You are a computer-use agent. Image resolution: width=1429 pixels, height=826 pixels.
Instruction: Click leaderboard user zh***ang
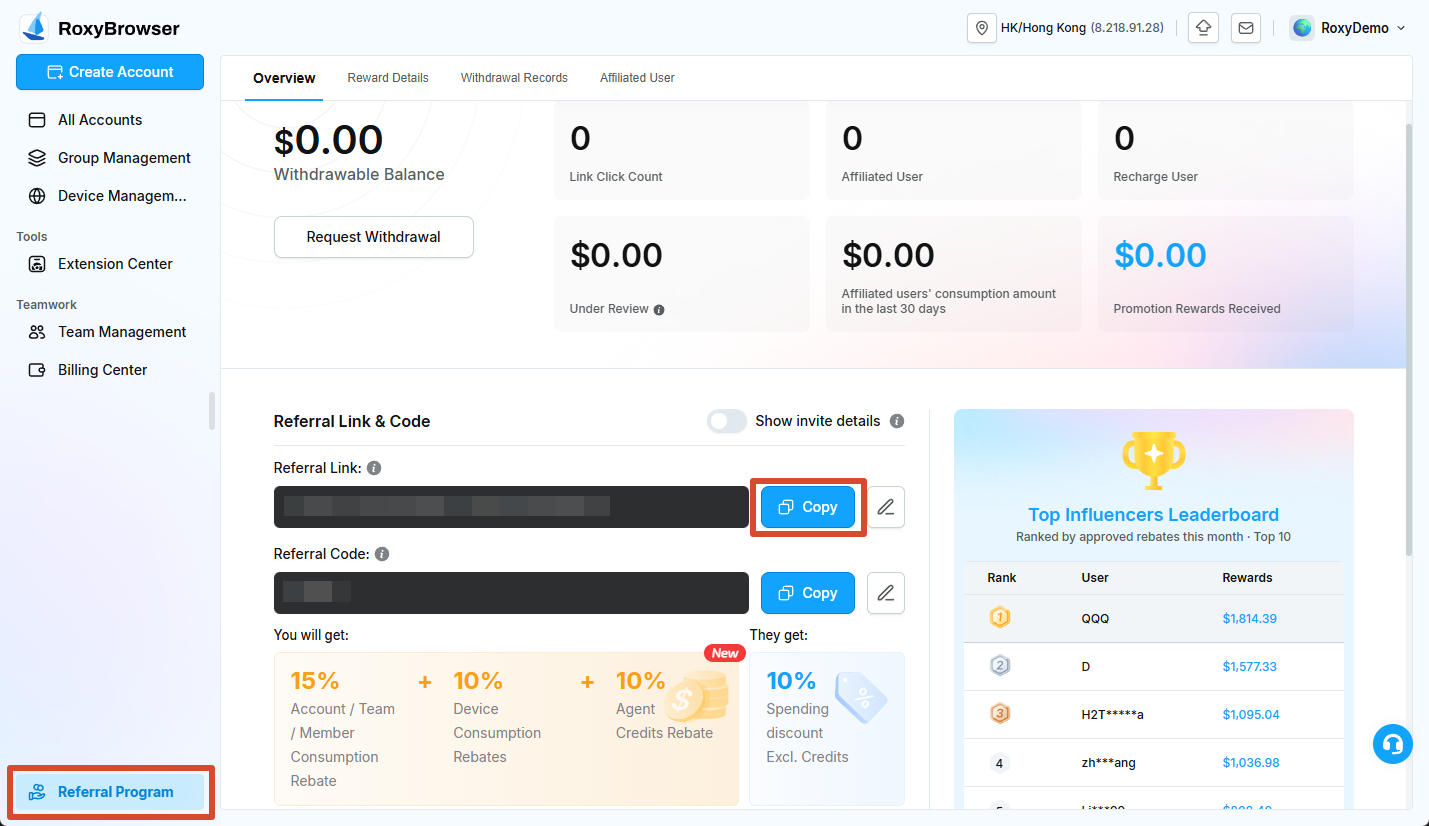(x=1108, y=763)
